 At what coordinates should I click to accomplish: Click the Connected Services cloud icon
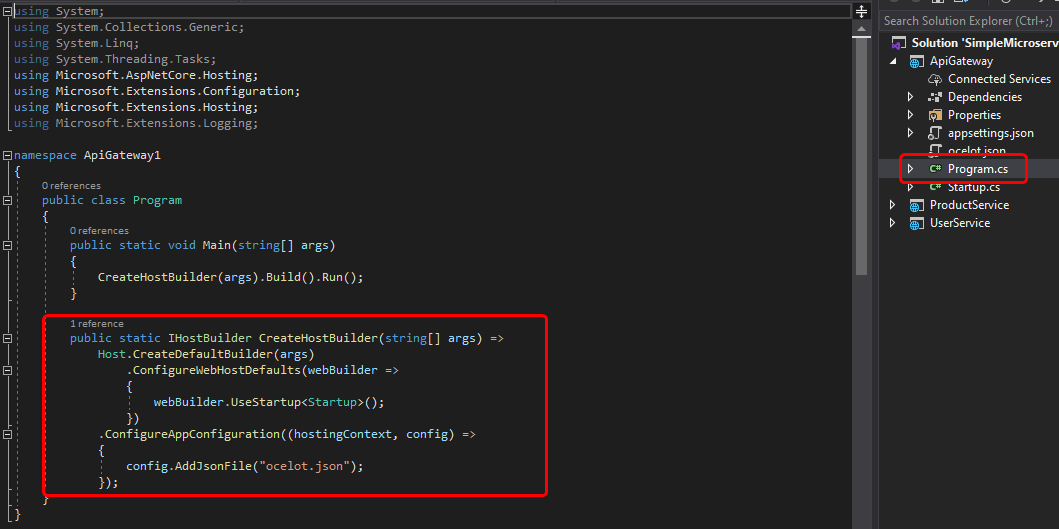935,79
